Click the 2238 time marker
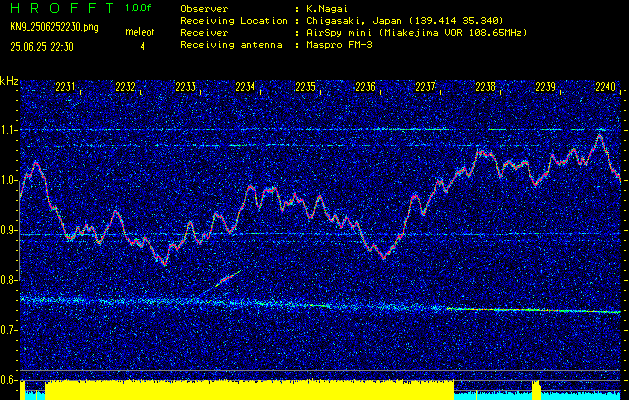This screenshot has height=400, width=629. click(485, 87)
